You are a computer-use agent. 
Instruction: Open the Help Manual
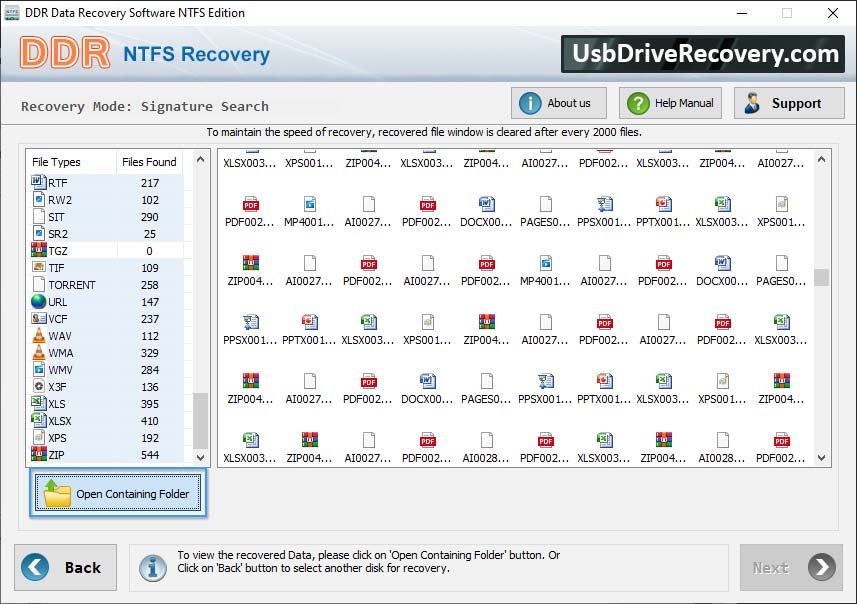670,103
